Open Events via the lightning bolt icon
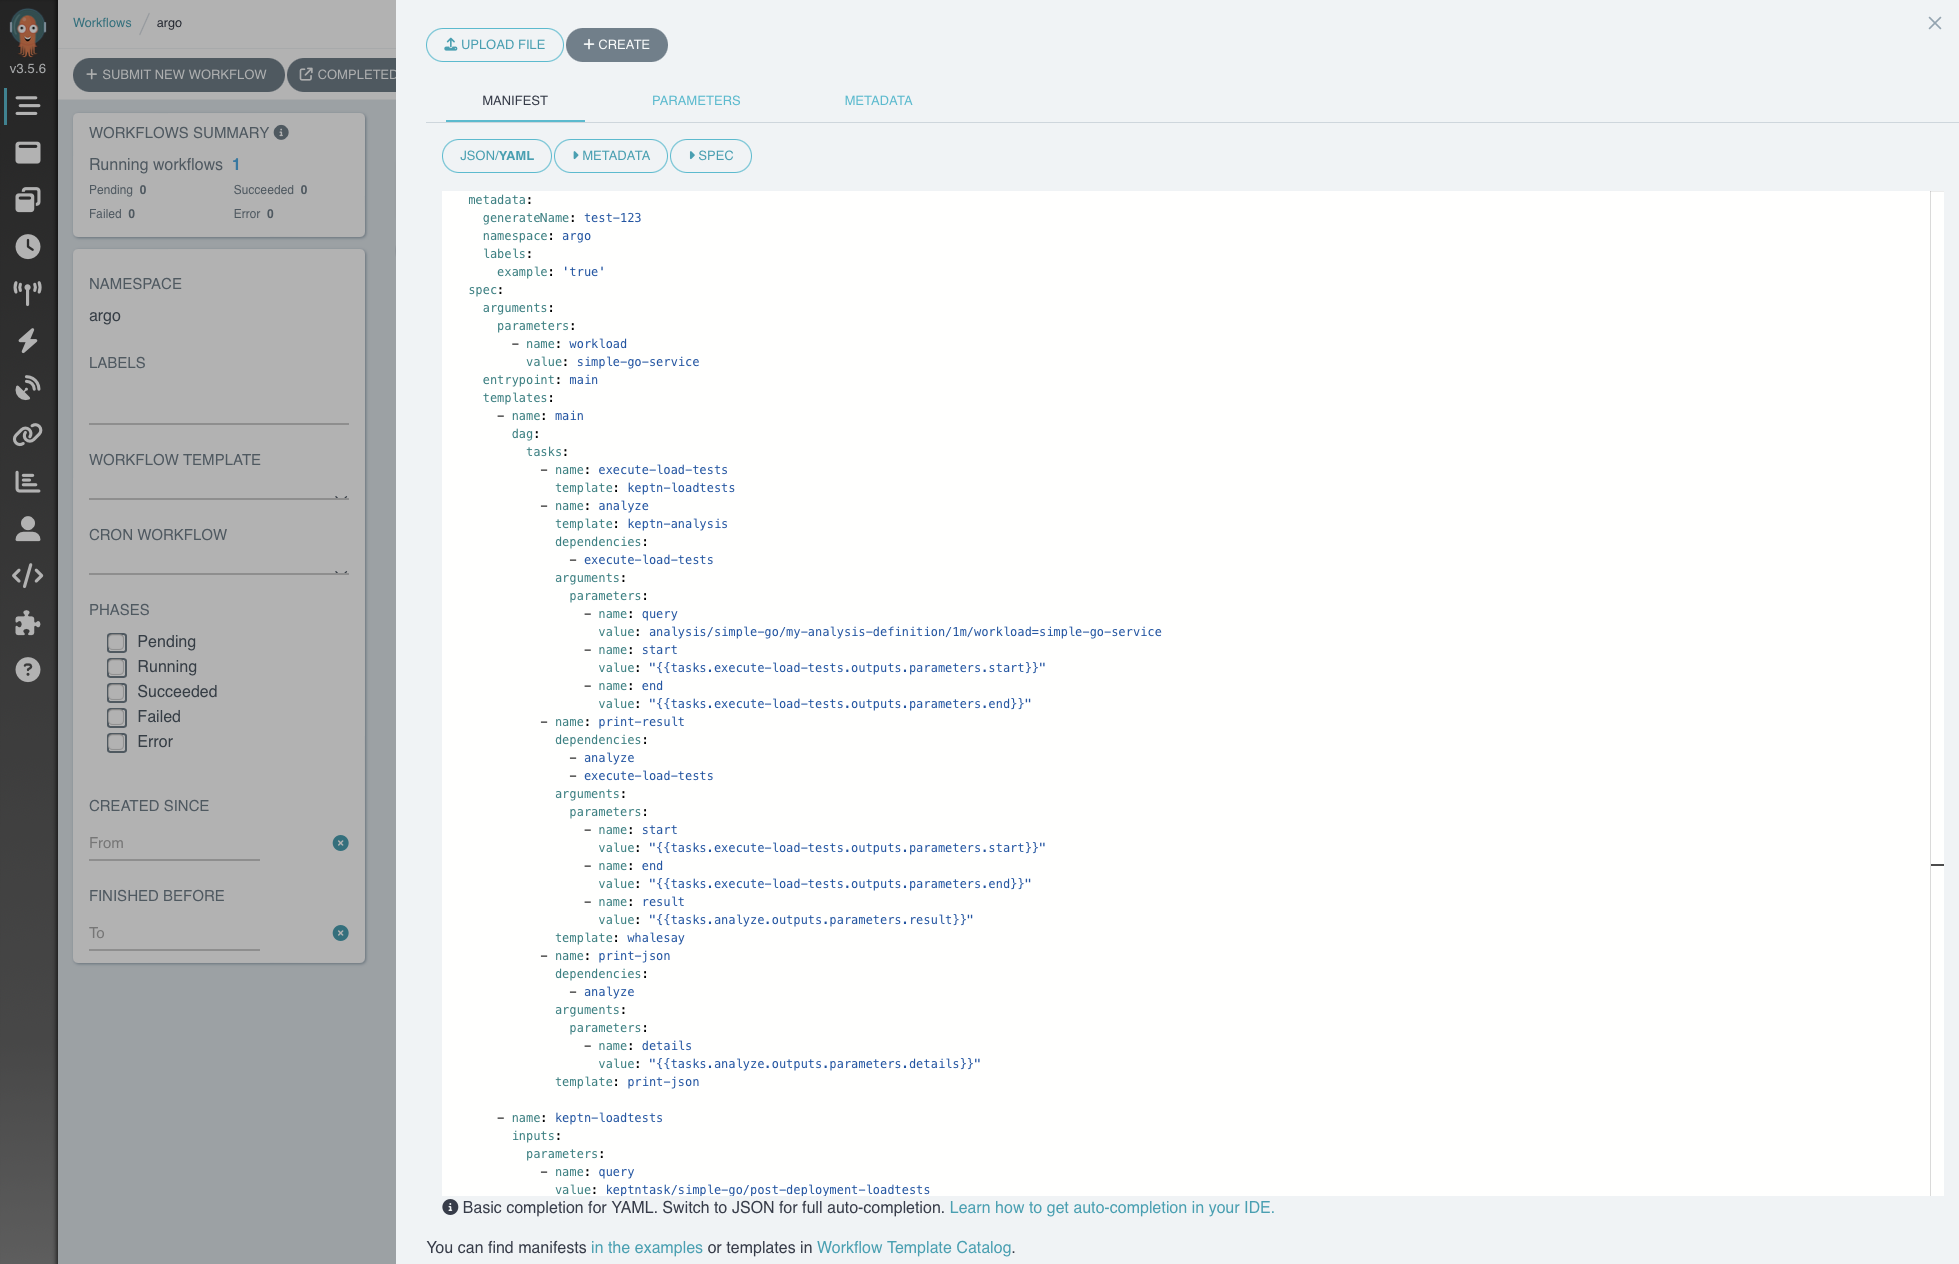Viewport: 1959px width, 1264px height. 28,341
